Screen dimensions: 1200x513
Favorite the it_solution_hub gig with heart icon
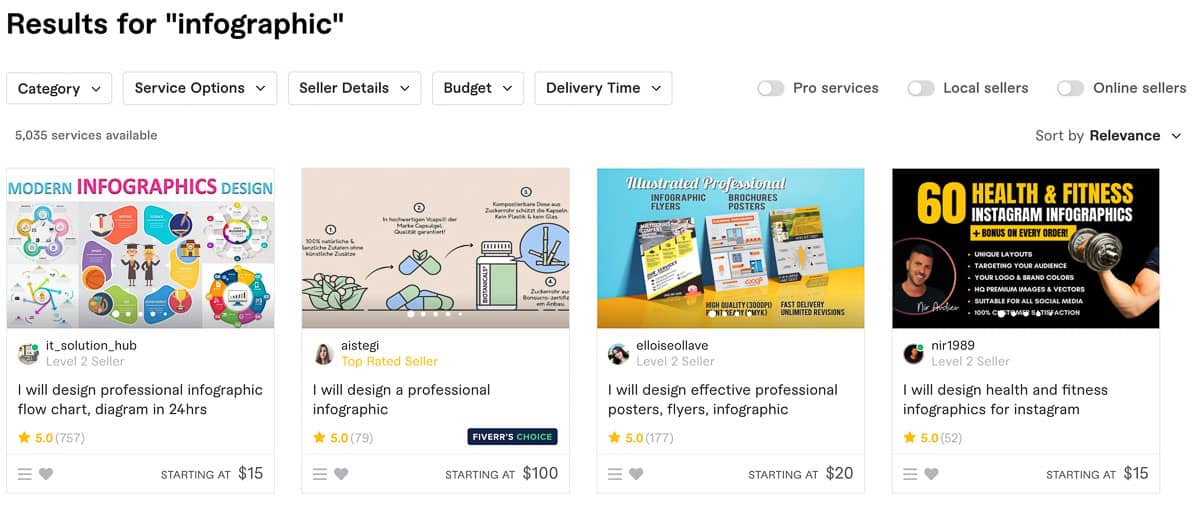[46, 474]
